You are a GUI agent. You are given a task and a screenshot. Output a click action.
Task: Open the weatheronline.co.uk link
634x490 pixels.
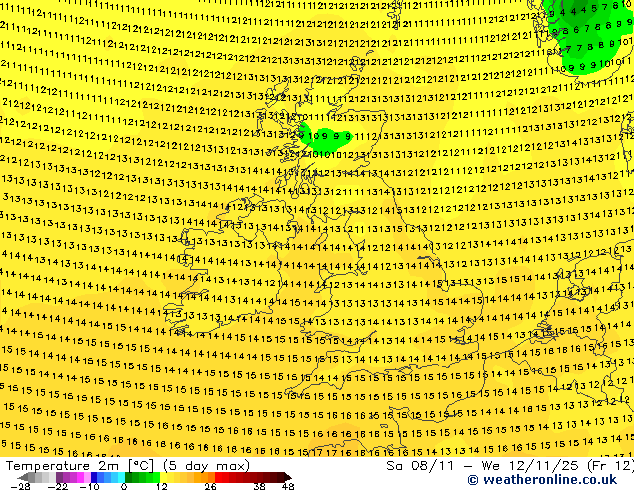tap(543, 480)
